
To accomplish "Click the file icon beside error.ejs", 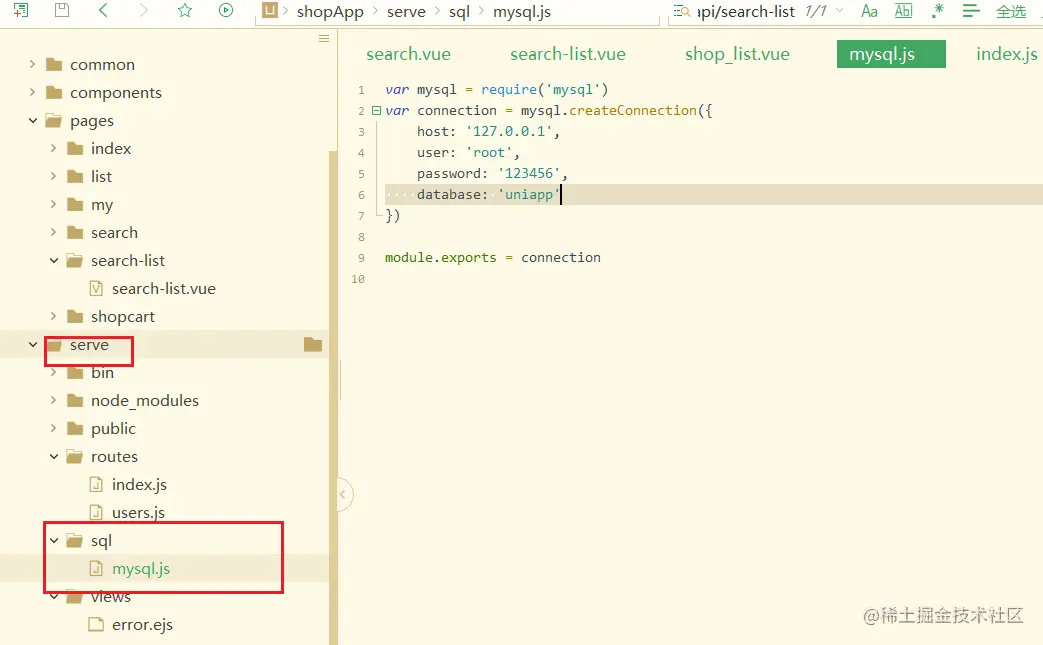I will pos(96,624).
